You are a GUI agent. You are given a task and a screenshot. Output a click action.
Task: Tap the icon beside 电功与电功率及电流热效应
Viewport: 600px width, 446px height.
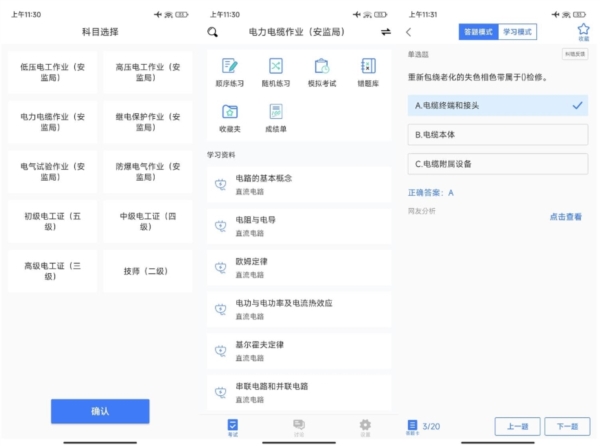coord(220,309)
